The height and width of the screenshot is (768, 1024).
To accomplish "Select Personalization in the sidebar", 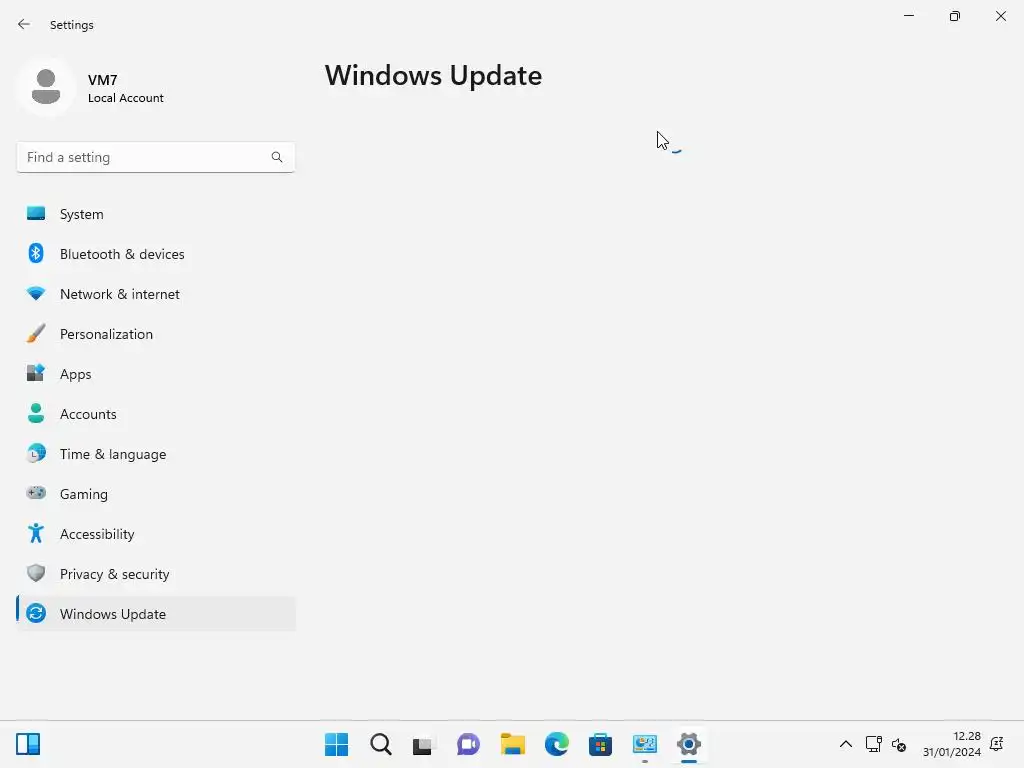I will [155, 334].
